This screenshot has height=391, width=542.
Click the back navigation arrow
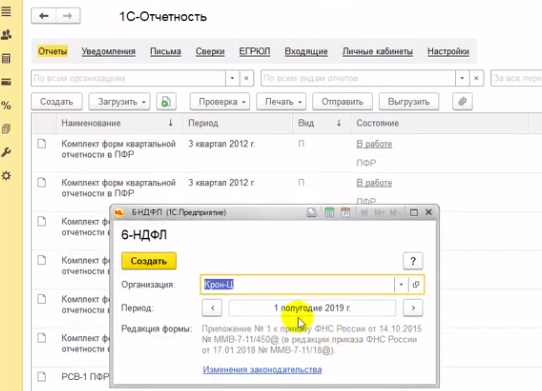[44, 16]
